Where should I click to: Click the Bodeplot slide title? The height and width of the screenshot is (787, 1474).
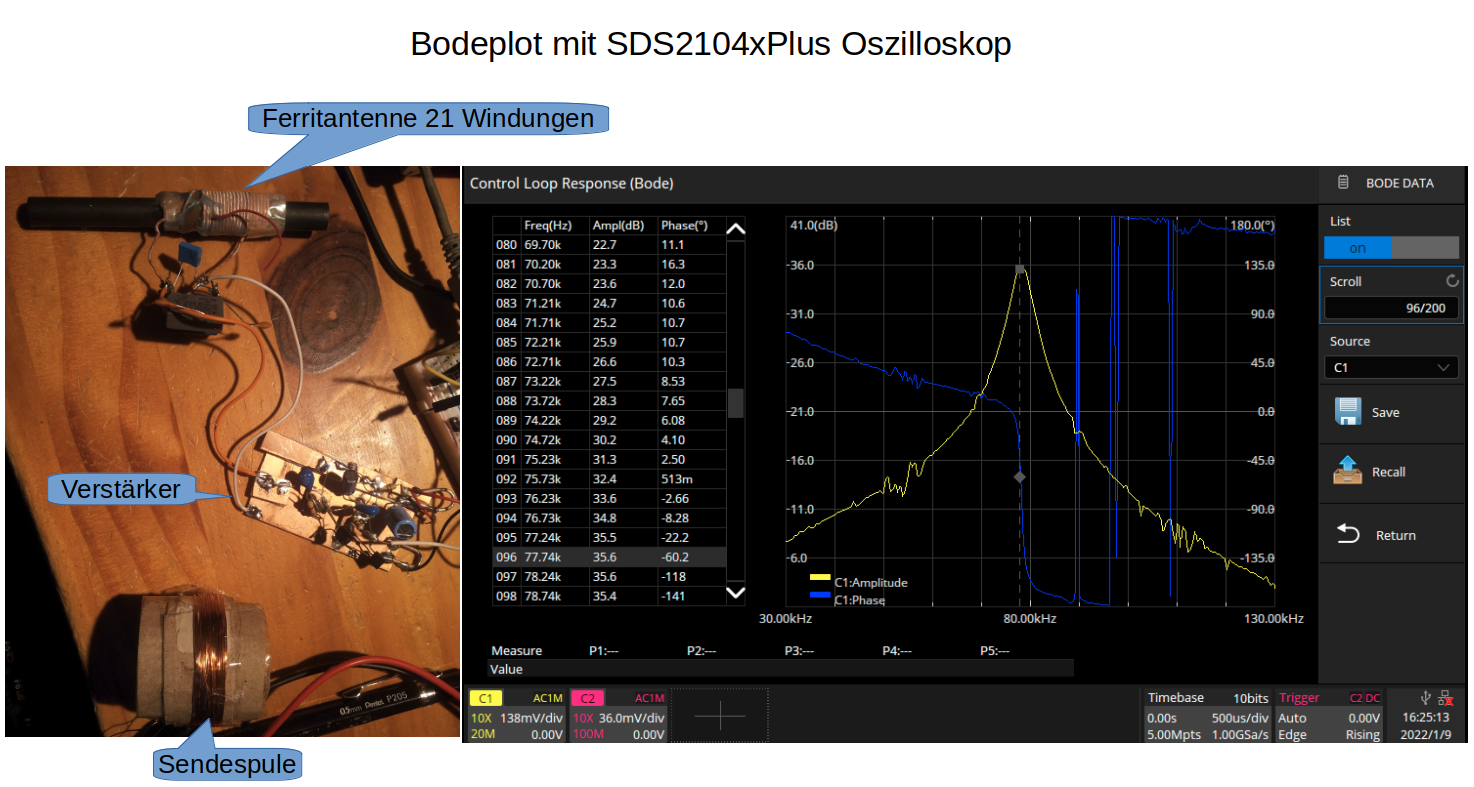click(711, 44)
